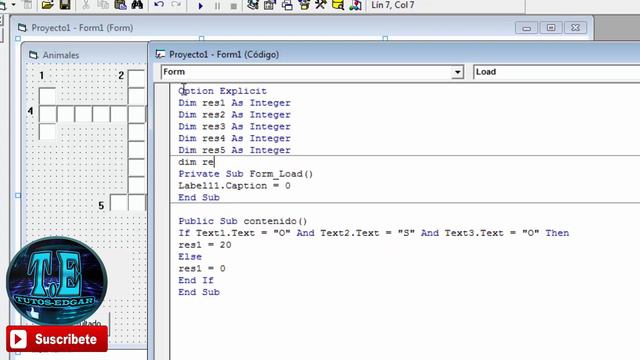Click the 'Dim res5 As Integer' line
This screenshot has height=360, width=640.
click(234, 150)
